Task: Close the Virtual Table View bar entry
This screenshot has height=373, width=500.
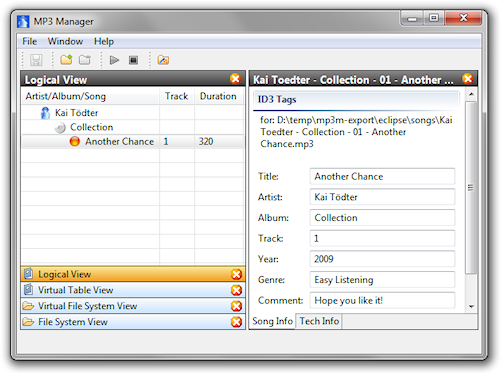Action: click(236, 290)
